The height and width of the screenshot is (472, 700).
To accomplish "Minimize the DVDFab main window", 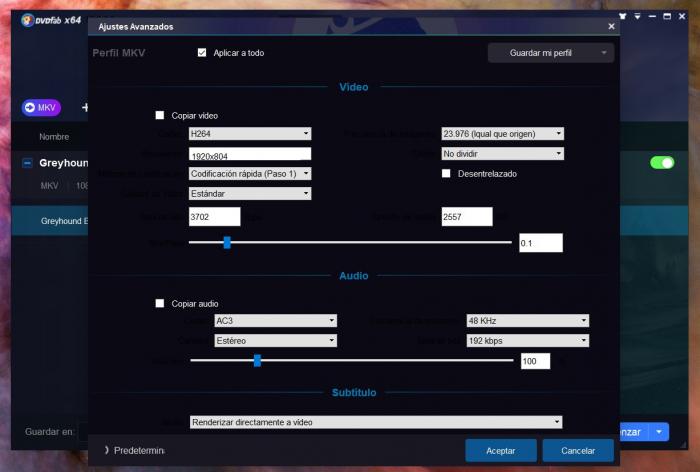I will pyautogui.click(x=652, y=16).
